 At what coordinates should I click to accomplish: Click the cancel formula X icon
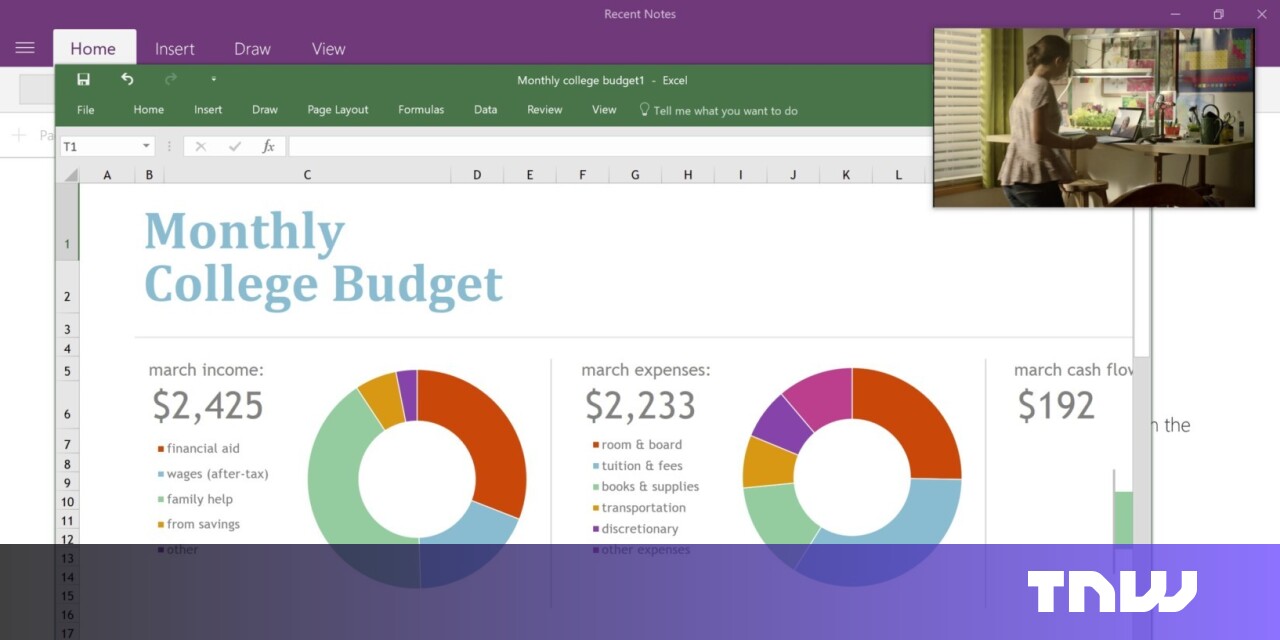point(200,147)
